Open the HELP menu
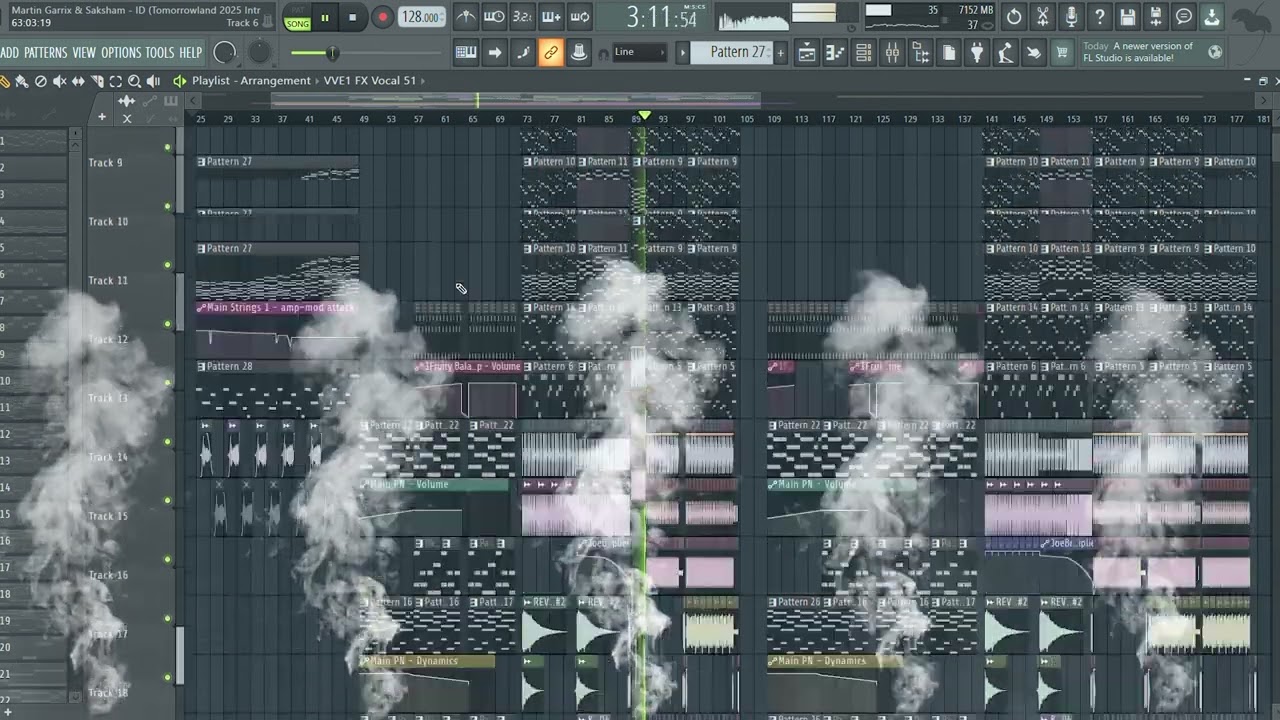This screenshot has height=720, width=1280. (190, 52)
